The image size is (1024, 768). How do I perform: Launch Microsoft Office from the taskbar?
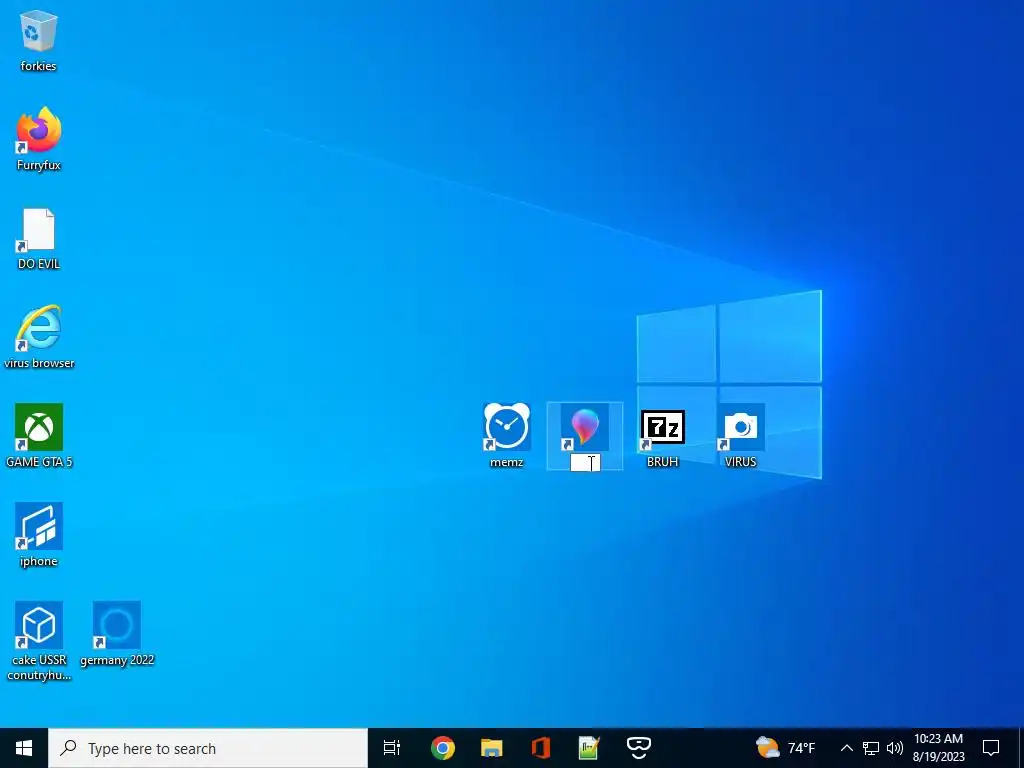pos(541,748)
